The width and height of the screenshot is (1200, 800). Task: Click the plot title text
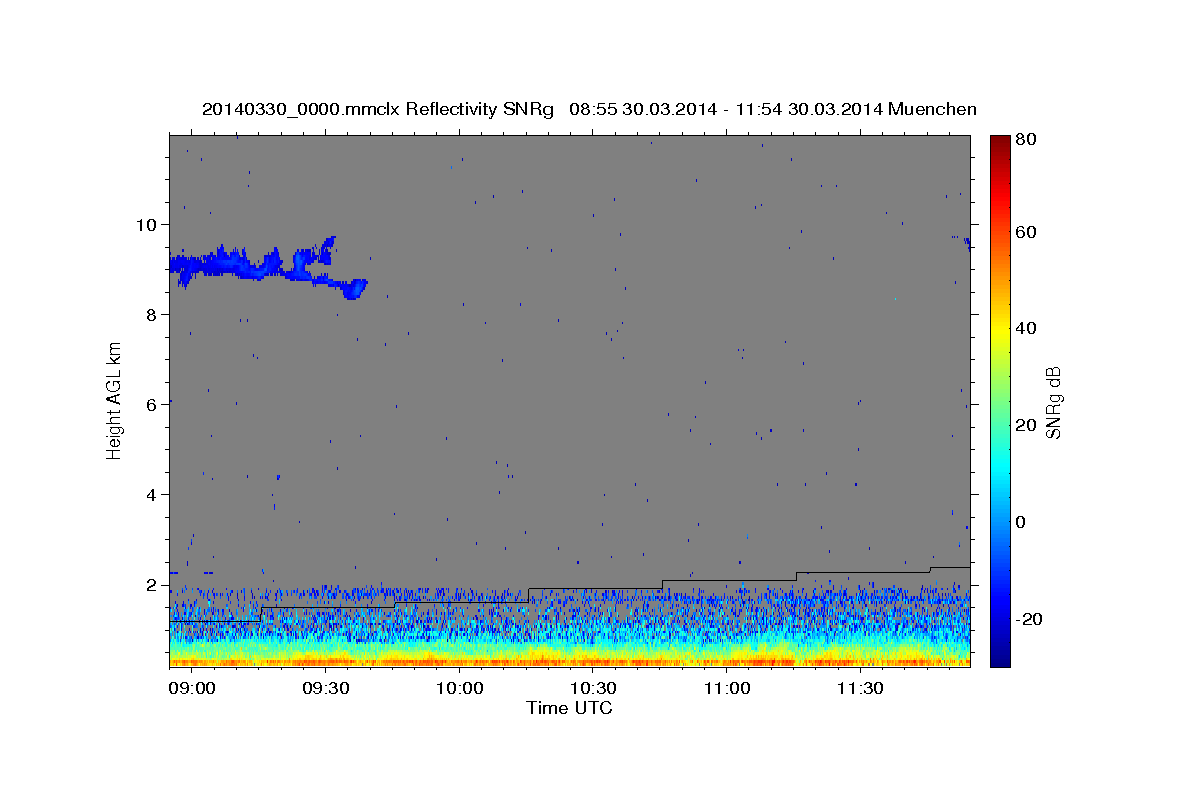[589, 109]
